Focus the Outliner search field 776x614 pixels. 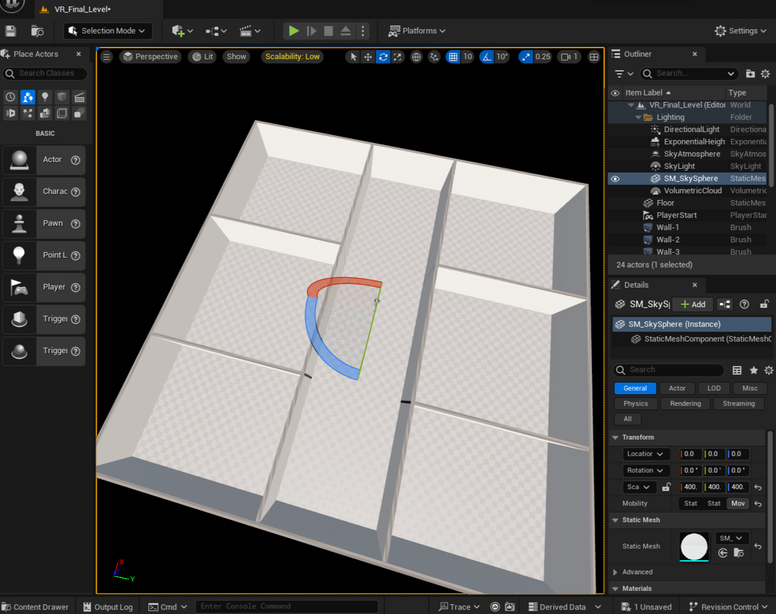689,74
